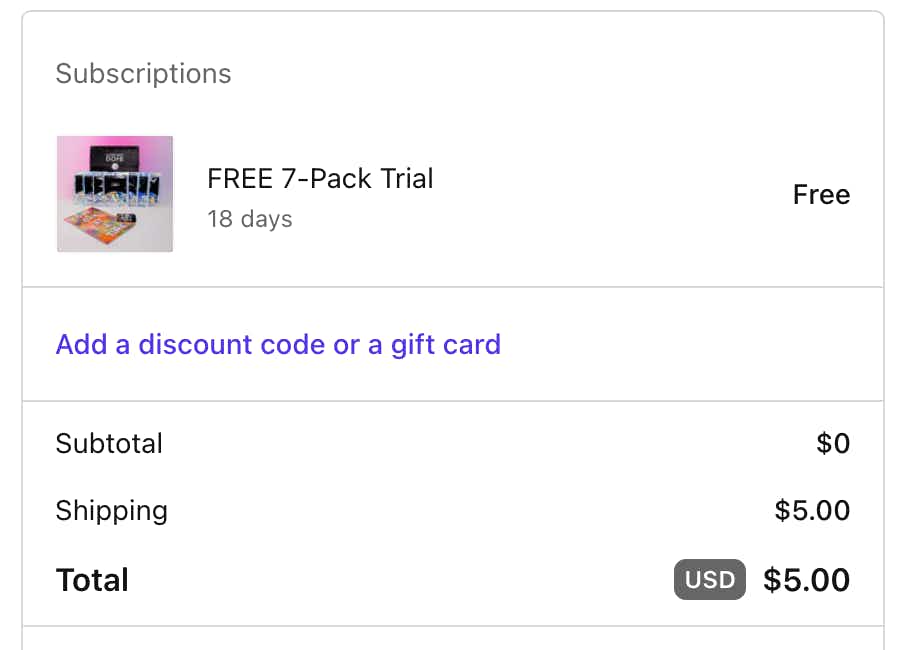Click the FREE 7-Pack Trial product thumbnail
The height and width of the screenshot is (650, 904).
click(115, 194)
